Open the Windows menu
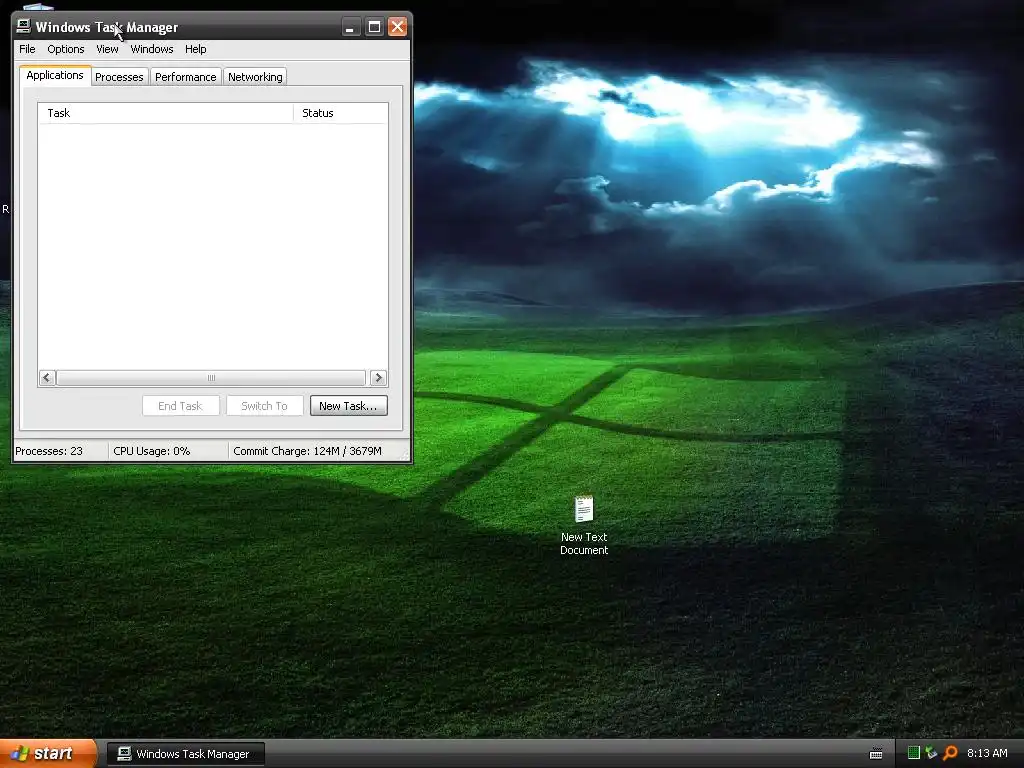The width and height of the screenshot is (1024, 768). point(152,49)
